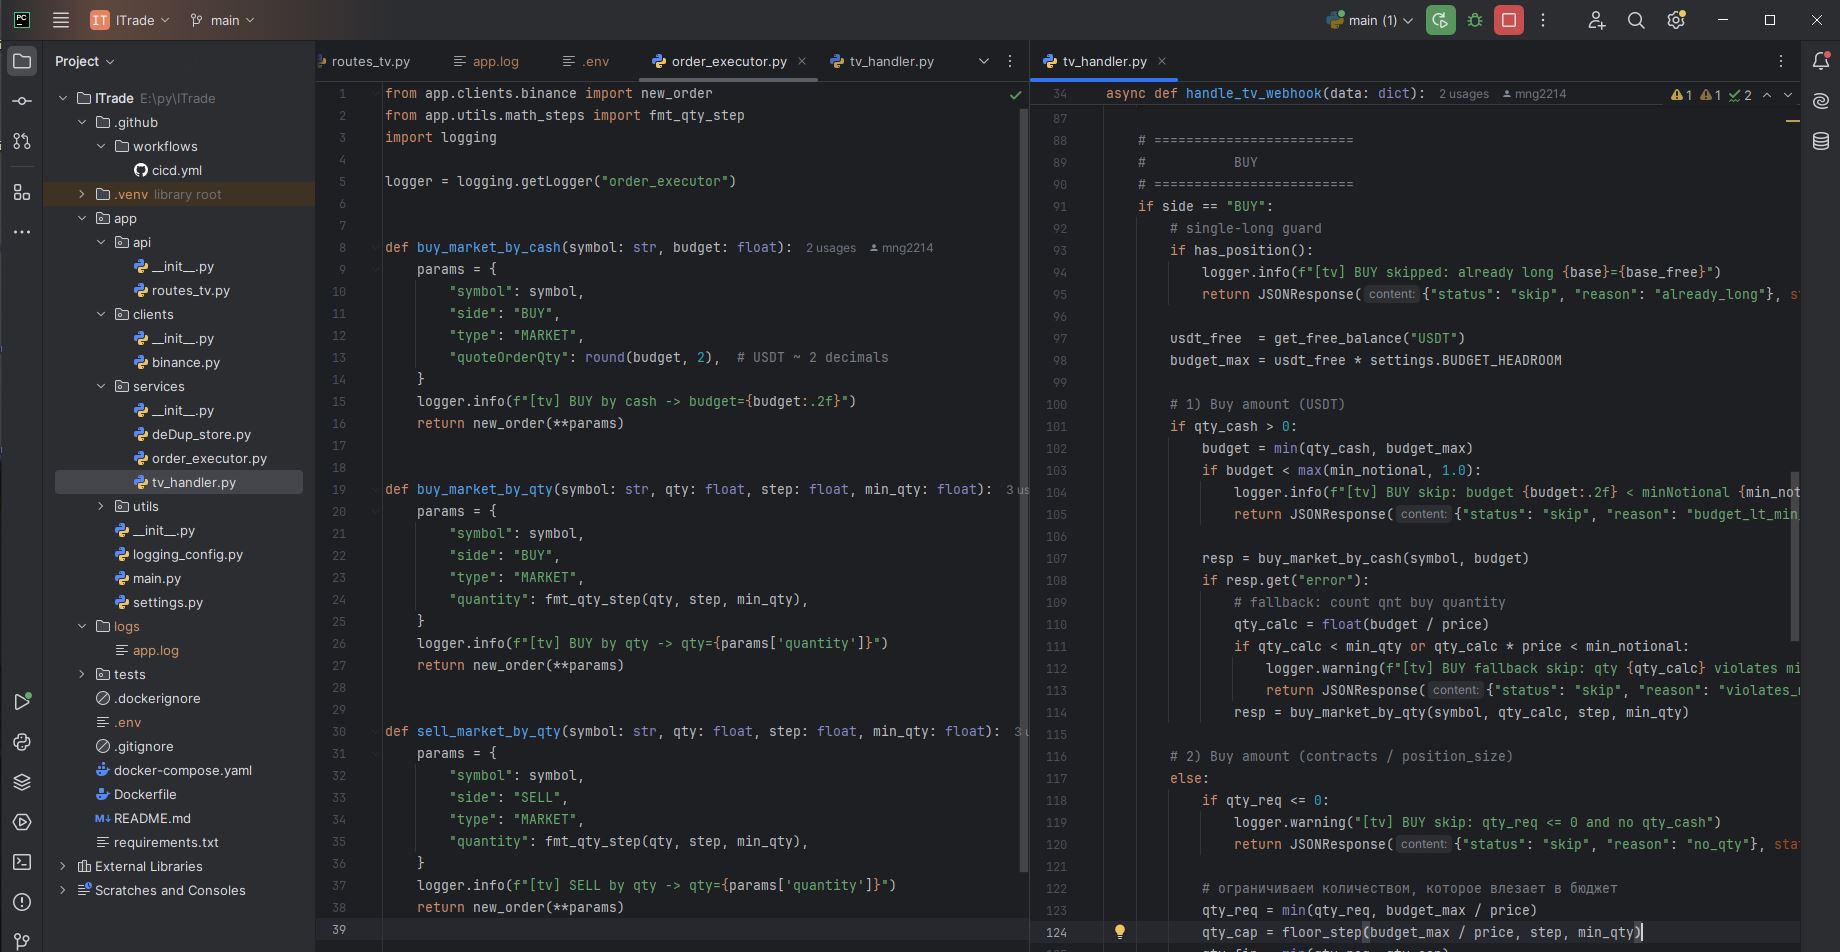Open the Notifications panel
Viewport: 1840px width, 952px height.
[1821, 61]
